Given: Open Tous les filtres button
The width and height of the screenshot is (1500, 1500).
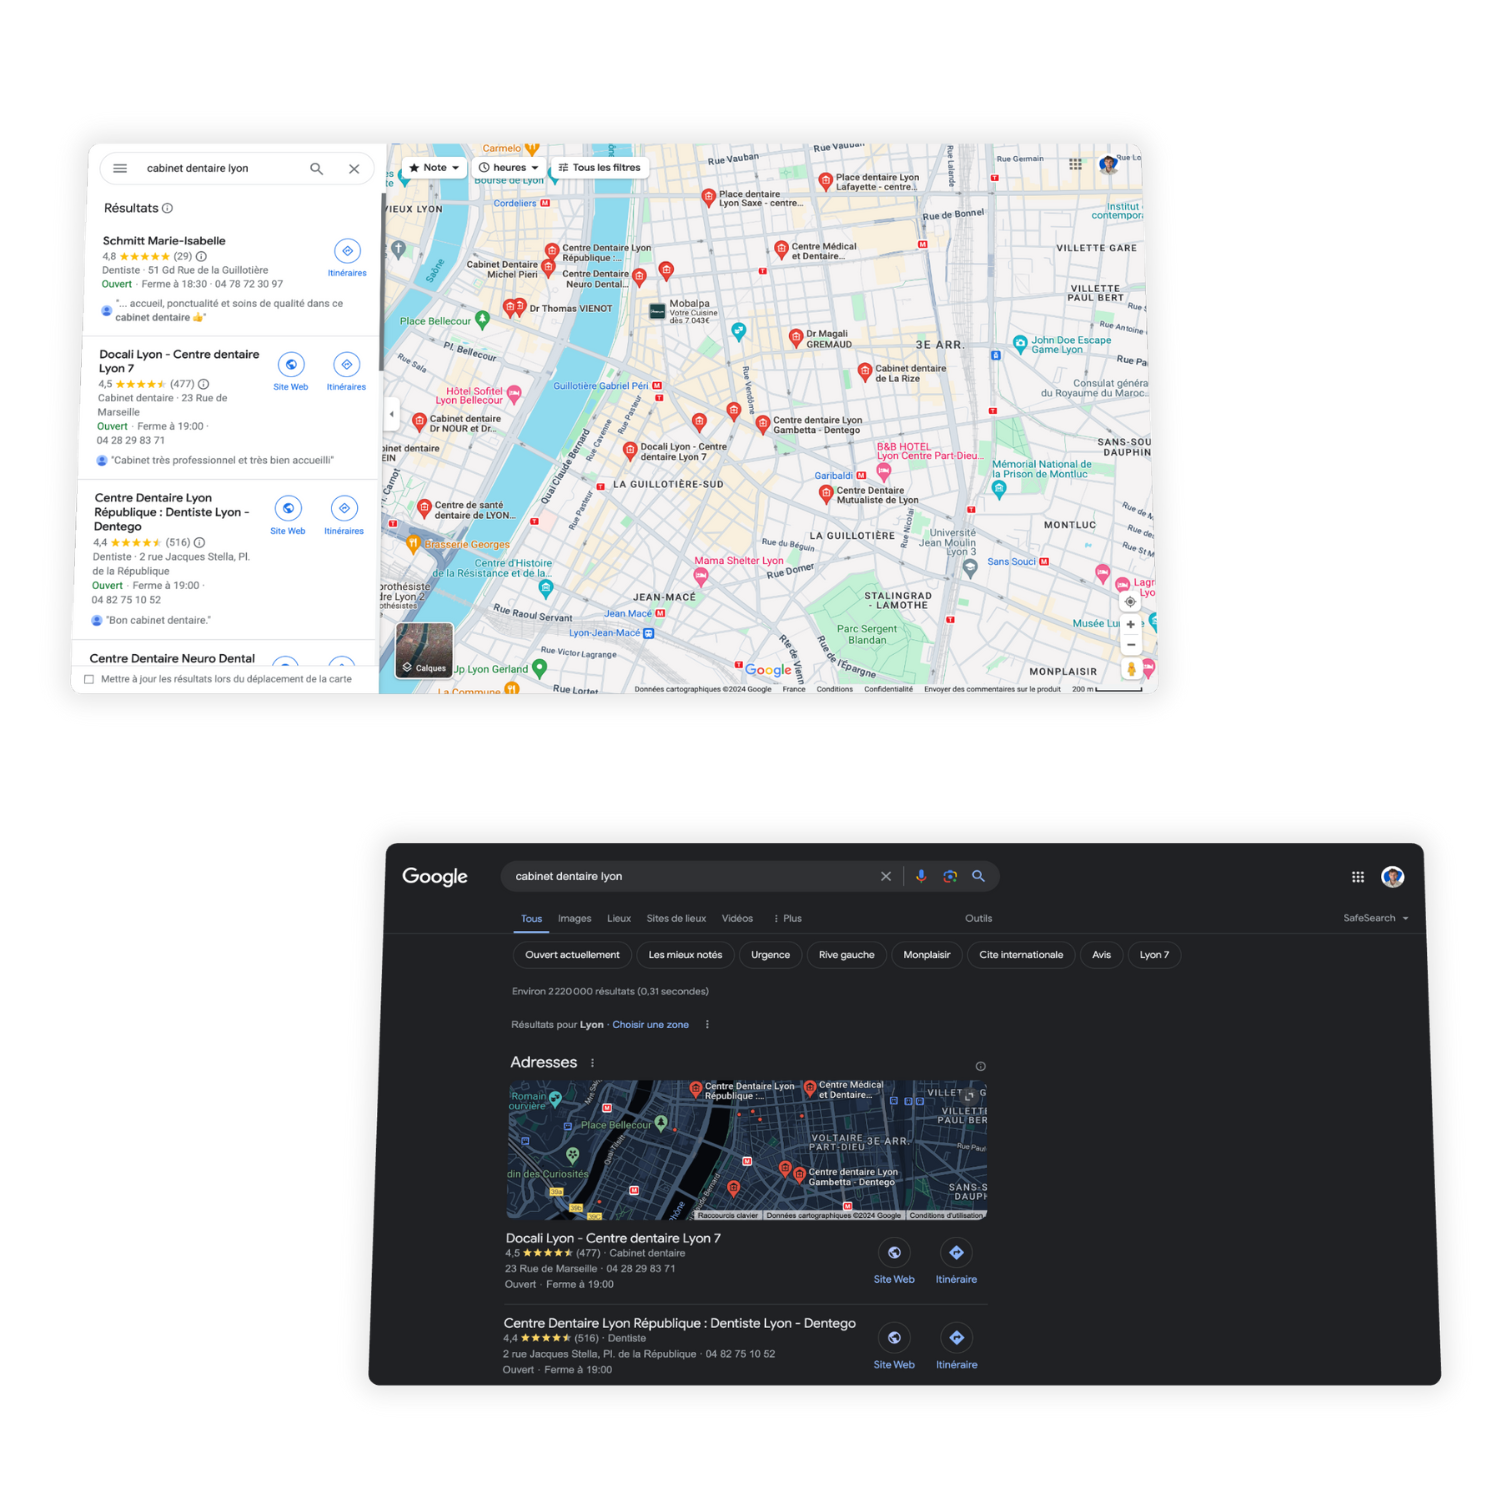Looking at the screenshot, I should pyautogui.click(x=599, y=167).
